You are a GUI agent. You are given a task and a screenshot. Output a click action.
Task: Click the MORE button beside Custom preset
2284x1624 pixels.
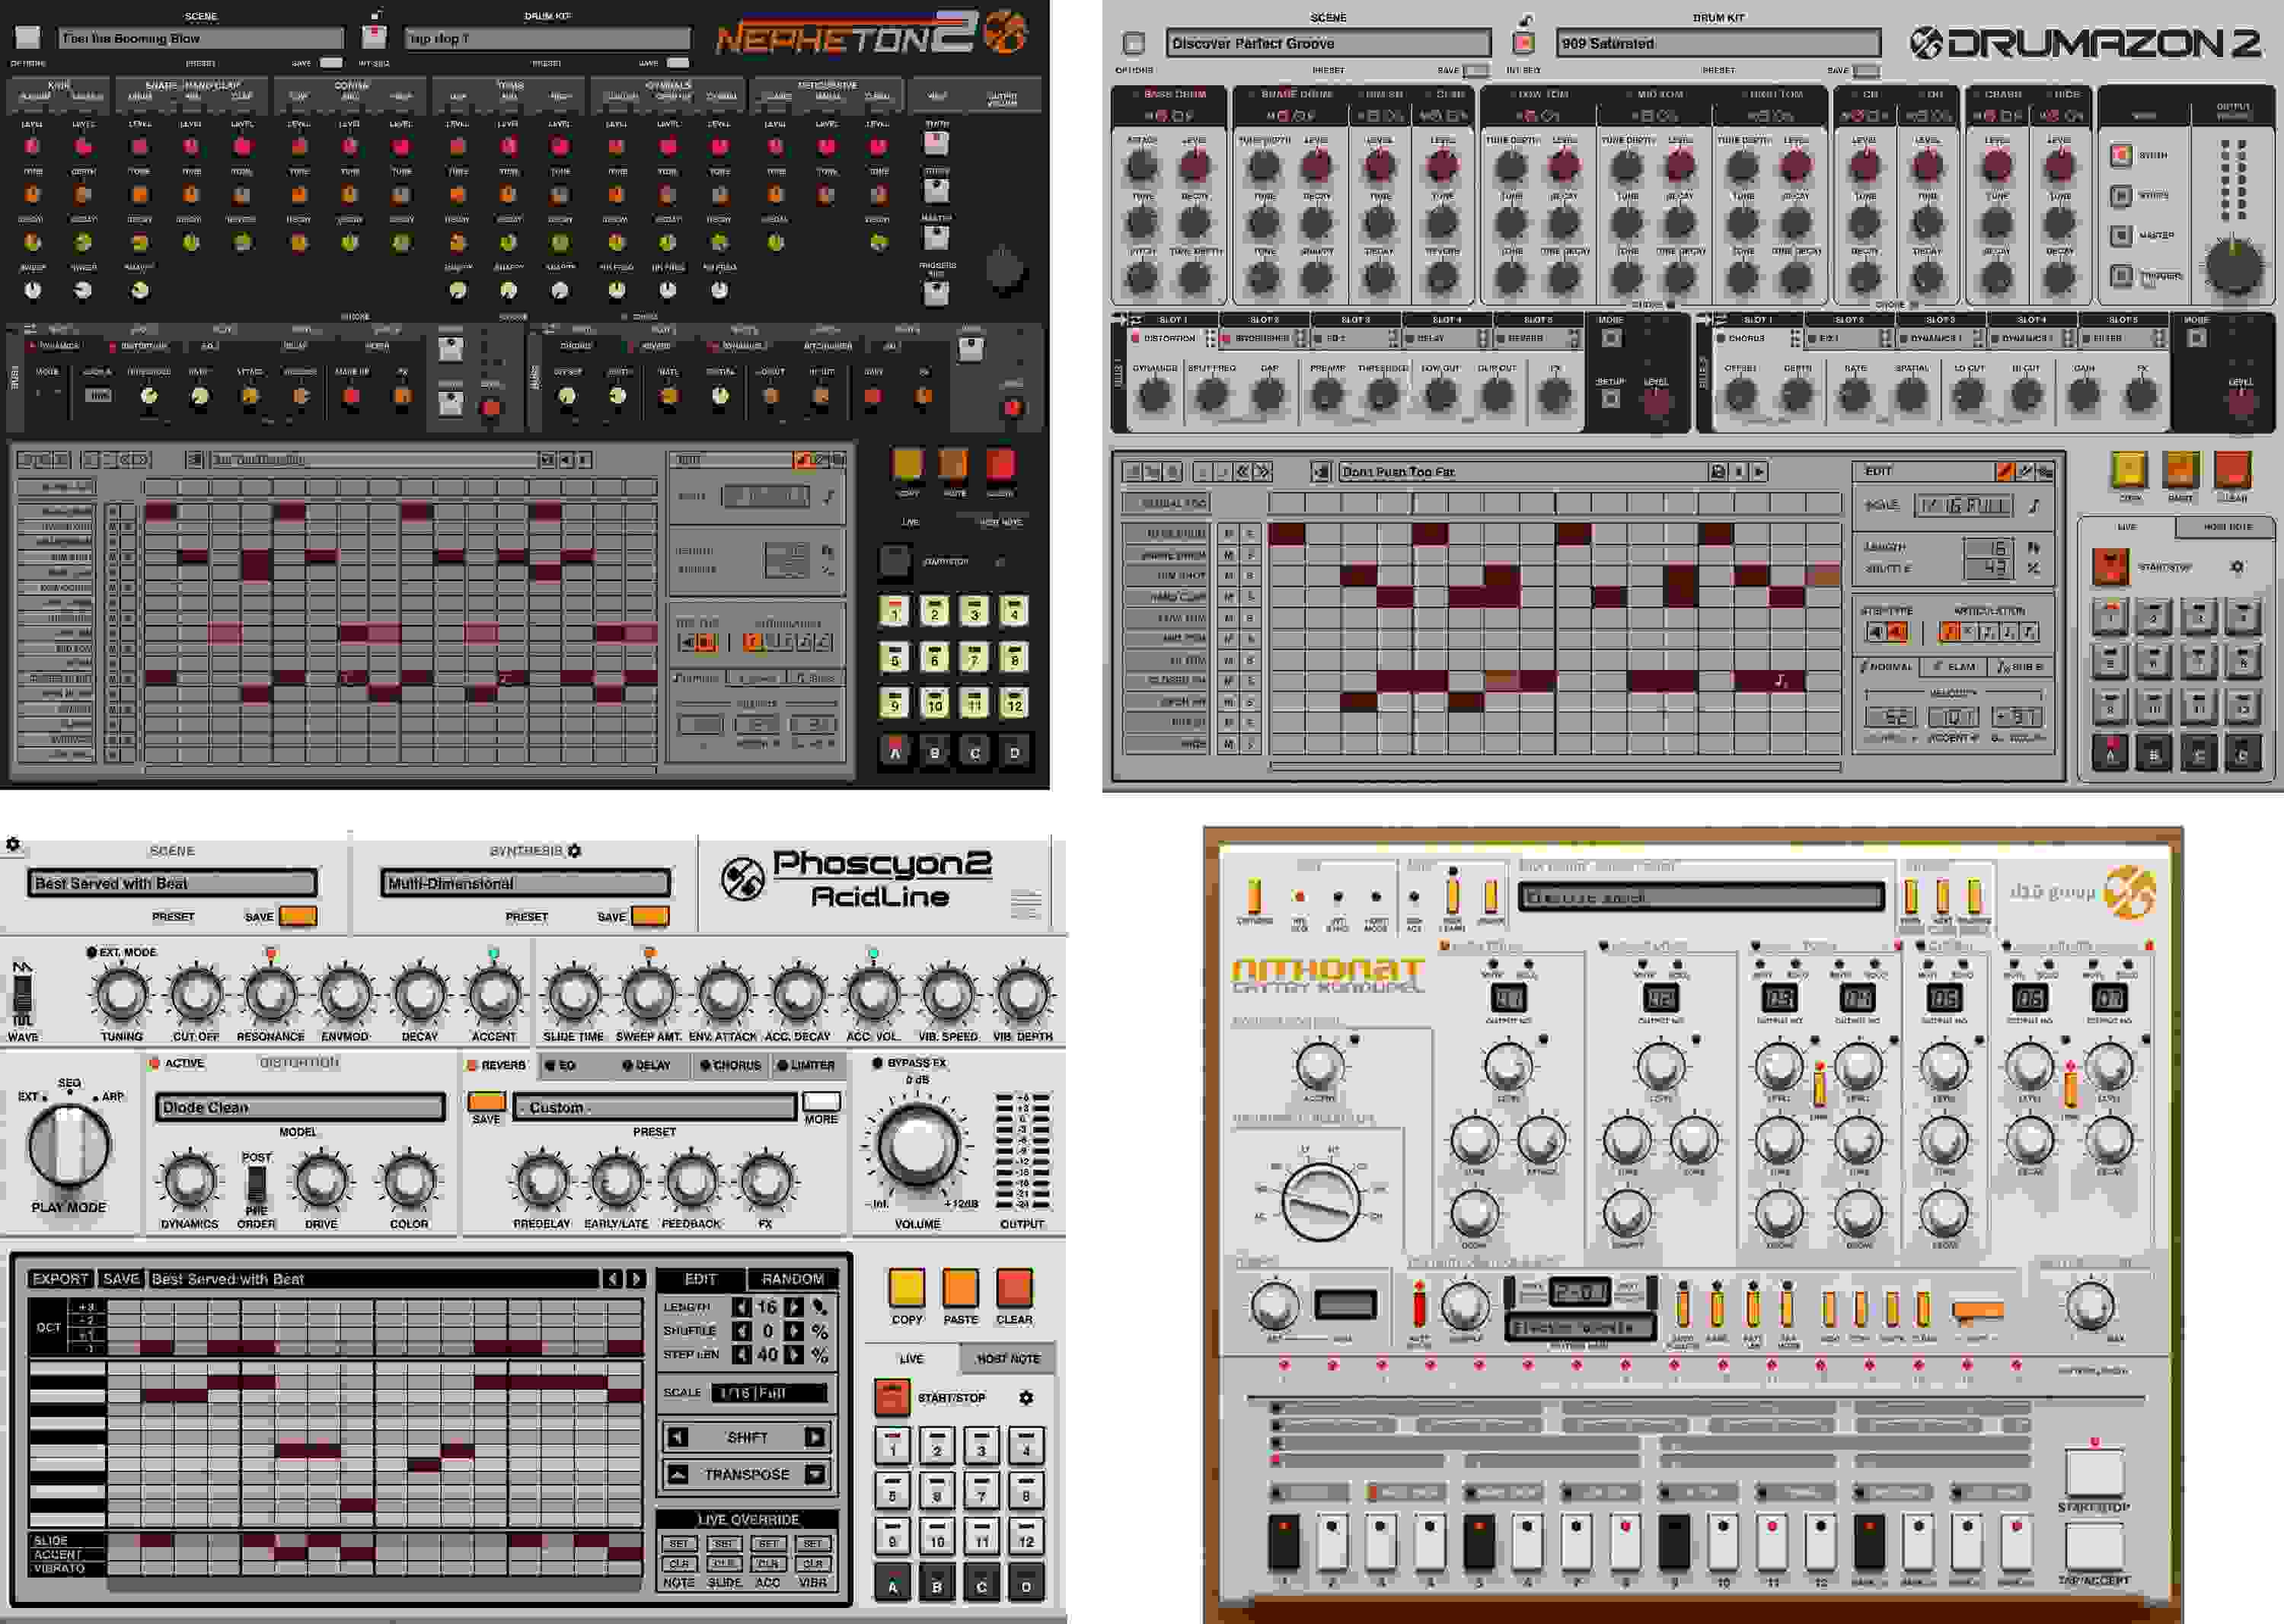coord(821,1102)
